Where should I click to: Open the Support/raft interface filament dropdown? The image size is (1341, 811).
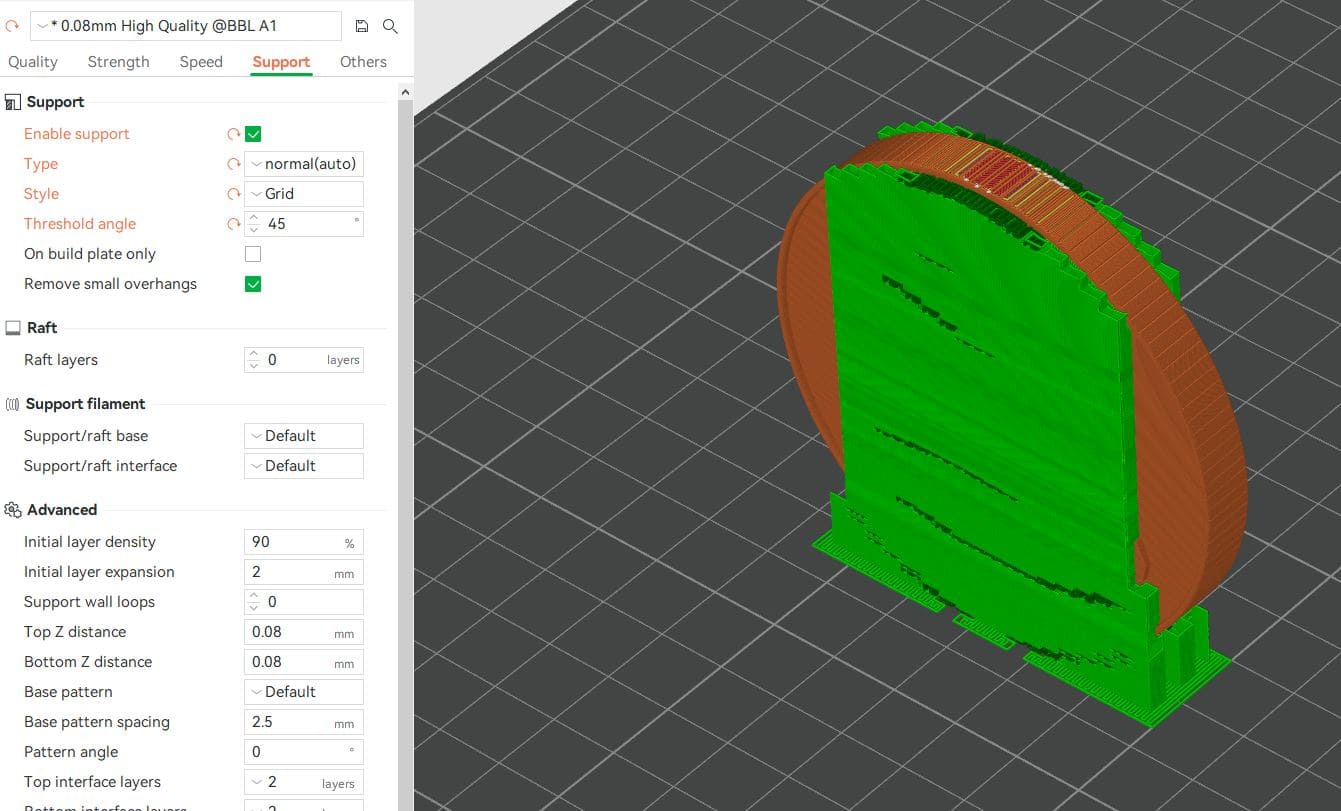click(x=304, y=466)
